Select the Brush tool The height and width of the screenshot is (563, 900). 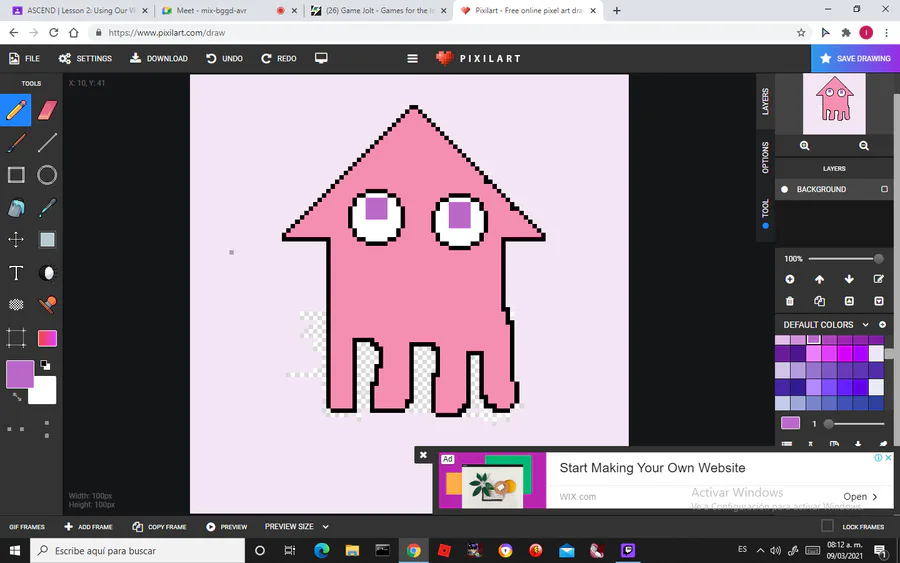click(x=16, y=142)
